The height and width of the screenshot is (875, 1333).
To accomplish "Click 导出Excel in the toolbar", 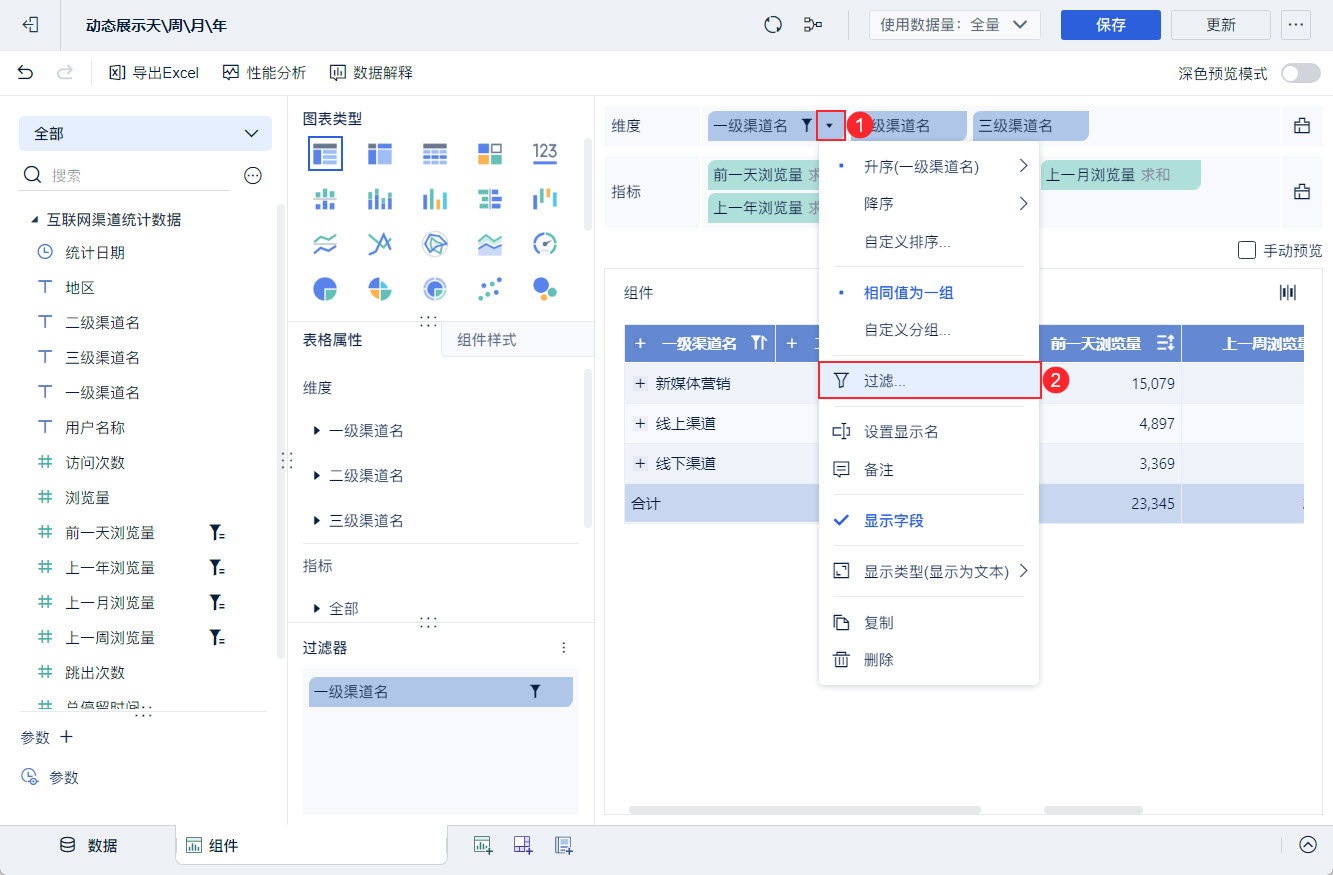I will [x=154, y=73].
